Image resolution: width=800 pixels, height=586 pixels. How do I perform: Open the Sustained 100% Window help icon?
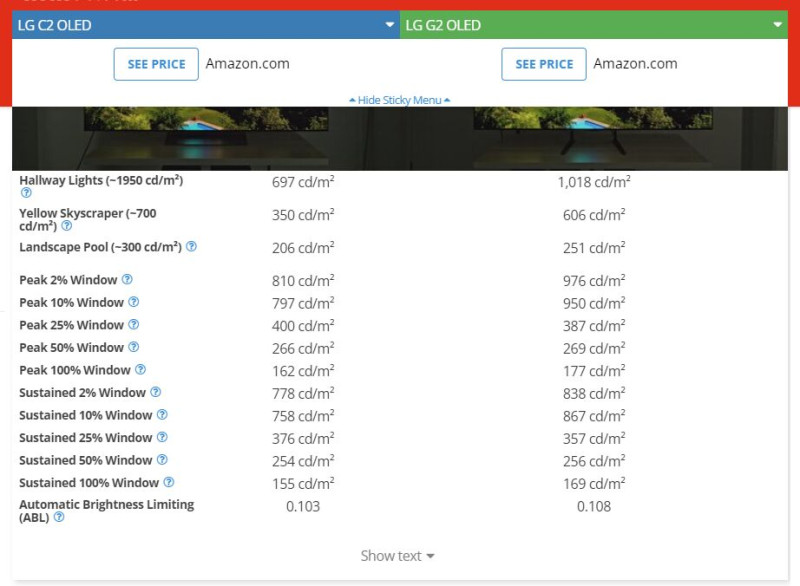[169, 482]
